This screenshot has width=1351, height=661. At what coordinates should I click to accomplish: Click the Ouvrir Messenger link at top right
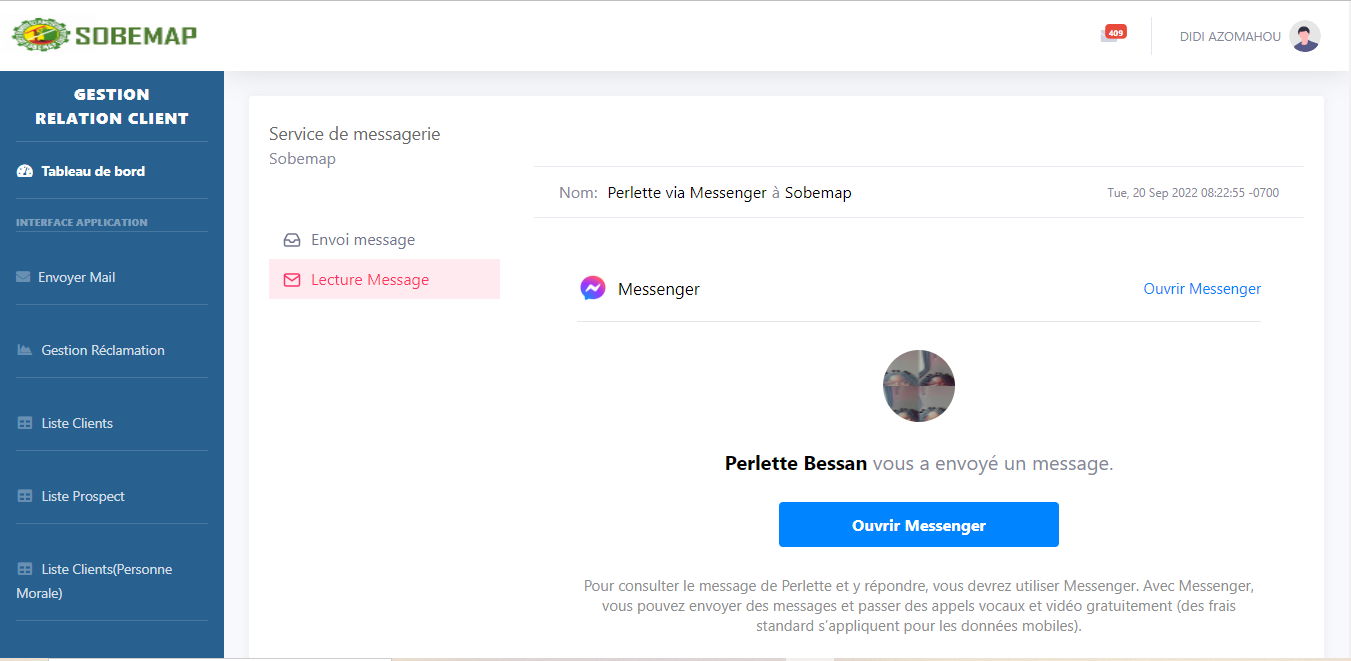point(1202,289)
